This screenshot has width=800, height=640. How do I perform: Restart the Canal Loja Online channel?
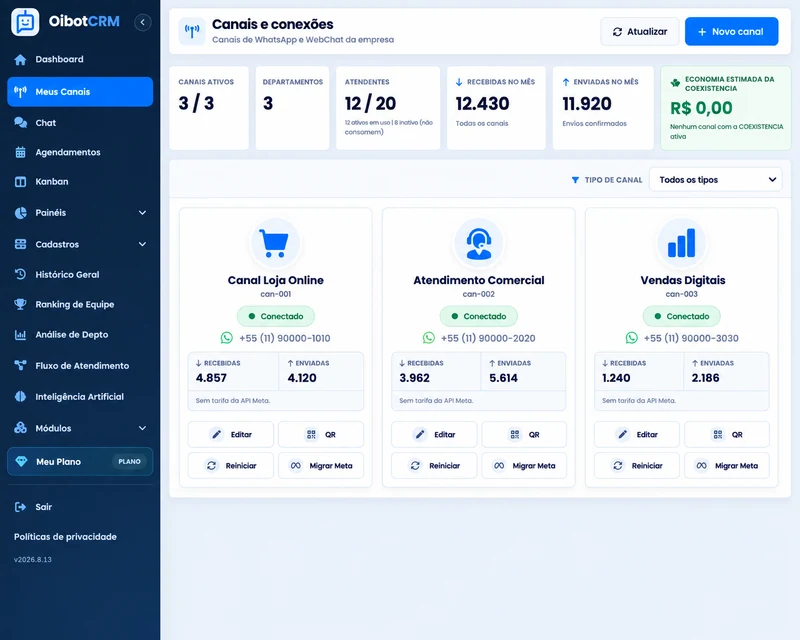pyautogui.click(x=231, y=465)
